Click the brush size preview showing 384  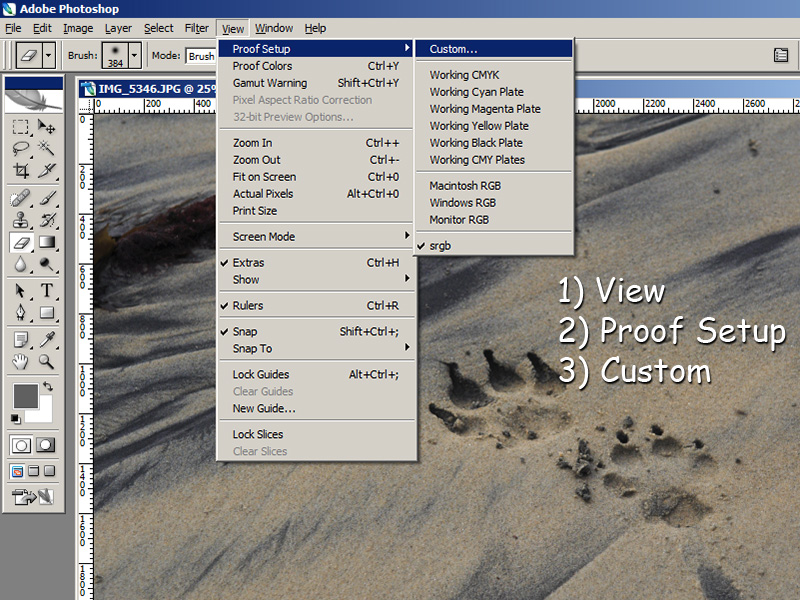pos(115,55)
